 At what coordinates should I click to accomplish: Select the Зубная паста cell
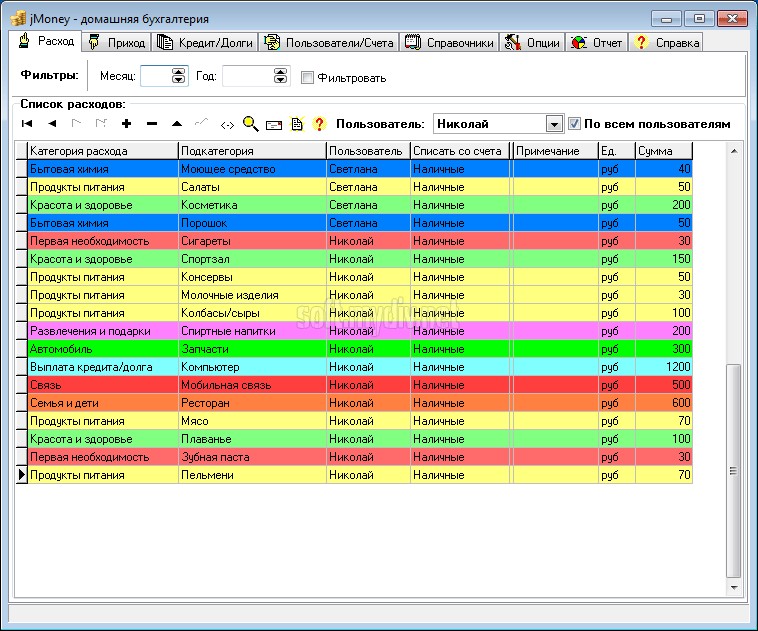252,457
